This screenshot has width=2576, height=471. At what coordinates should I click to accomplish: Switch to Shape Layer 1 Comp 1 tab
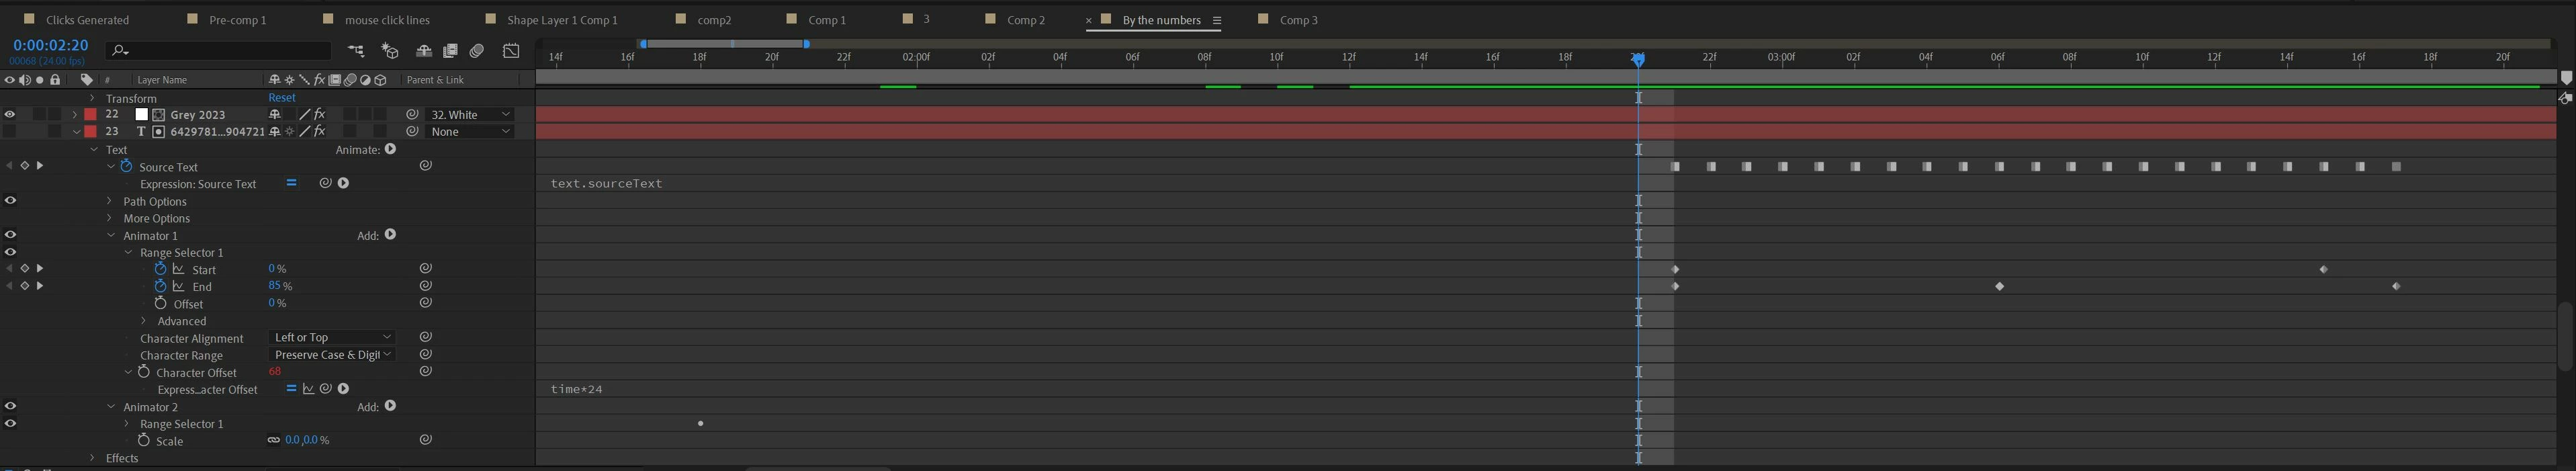[x=562, y=20]
